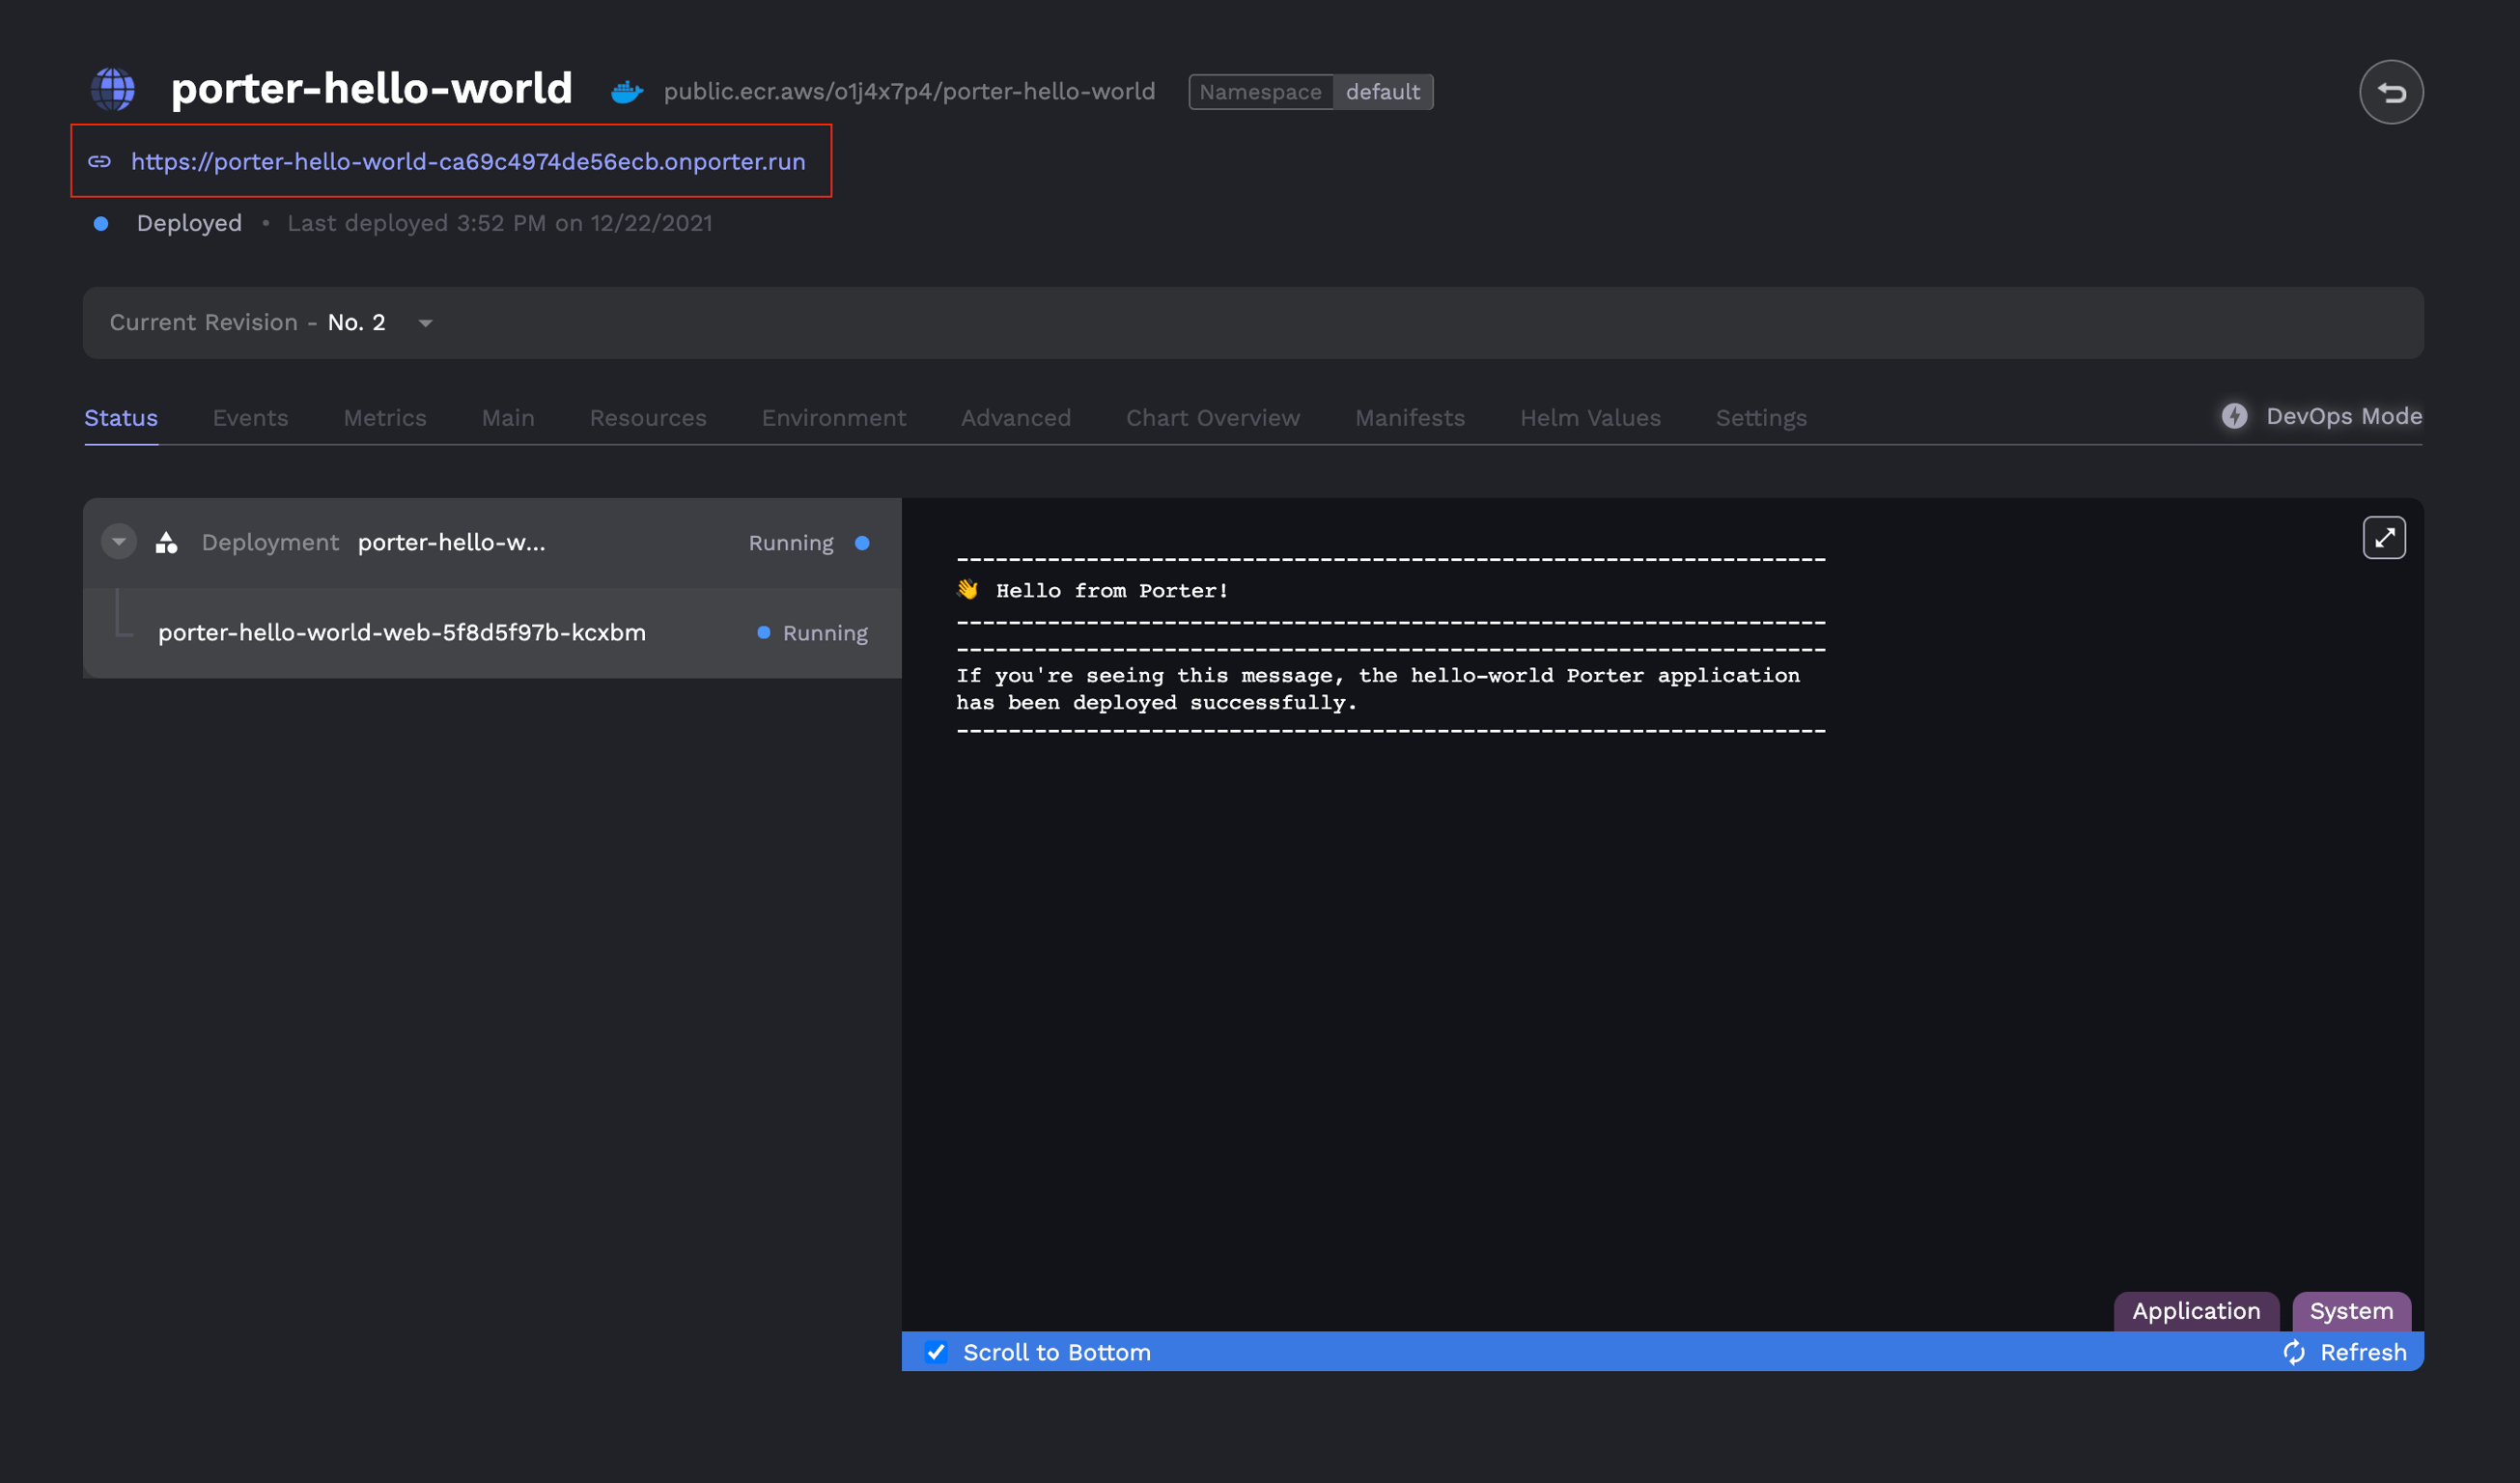The width and height of the screenshot is (2520, 1483).
Task: Collapse the Deployment porter-hello-w... row
Action: 119,542
